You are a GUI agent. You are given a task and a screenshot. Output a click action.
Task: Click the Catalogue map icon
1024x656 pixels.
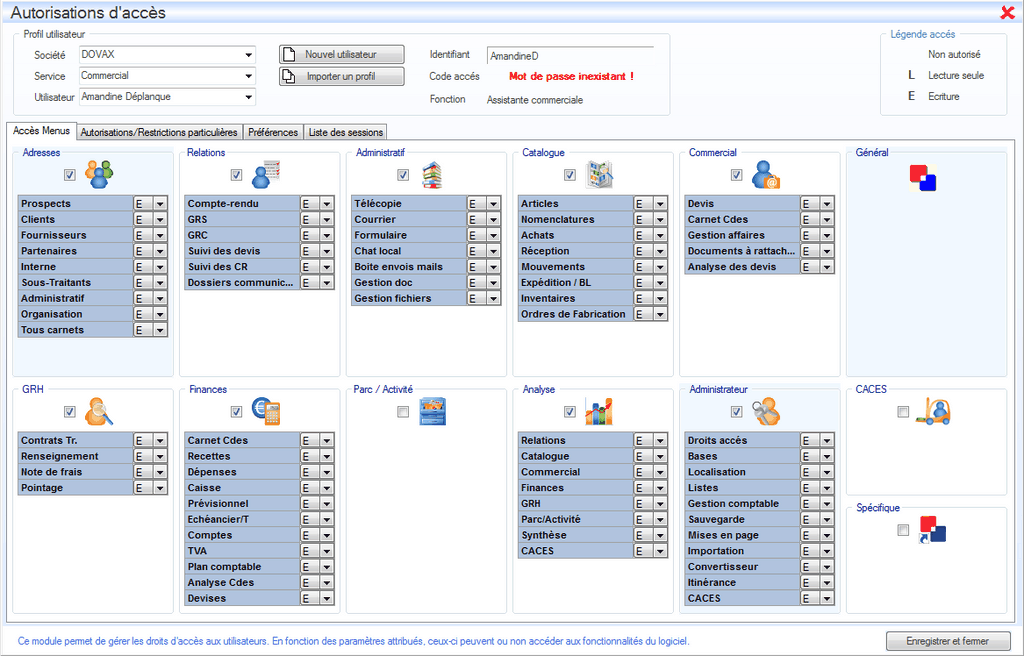click(x=599, y=174)
